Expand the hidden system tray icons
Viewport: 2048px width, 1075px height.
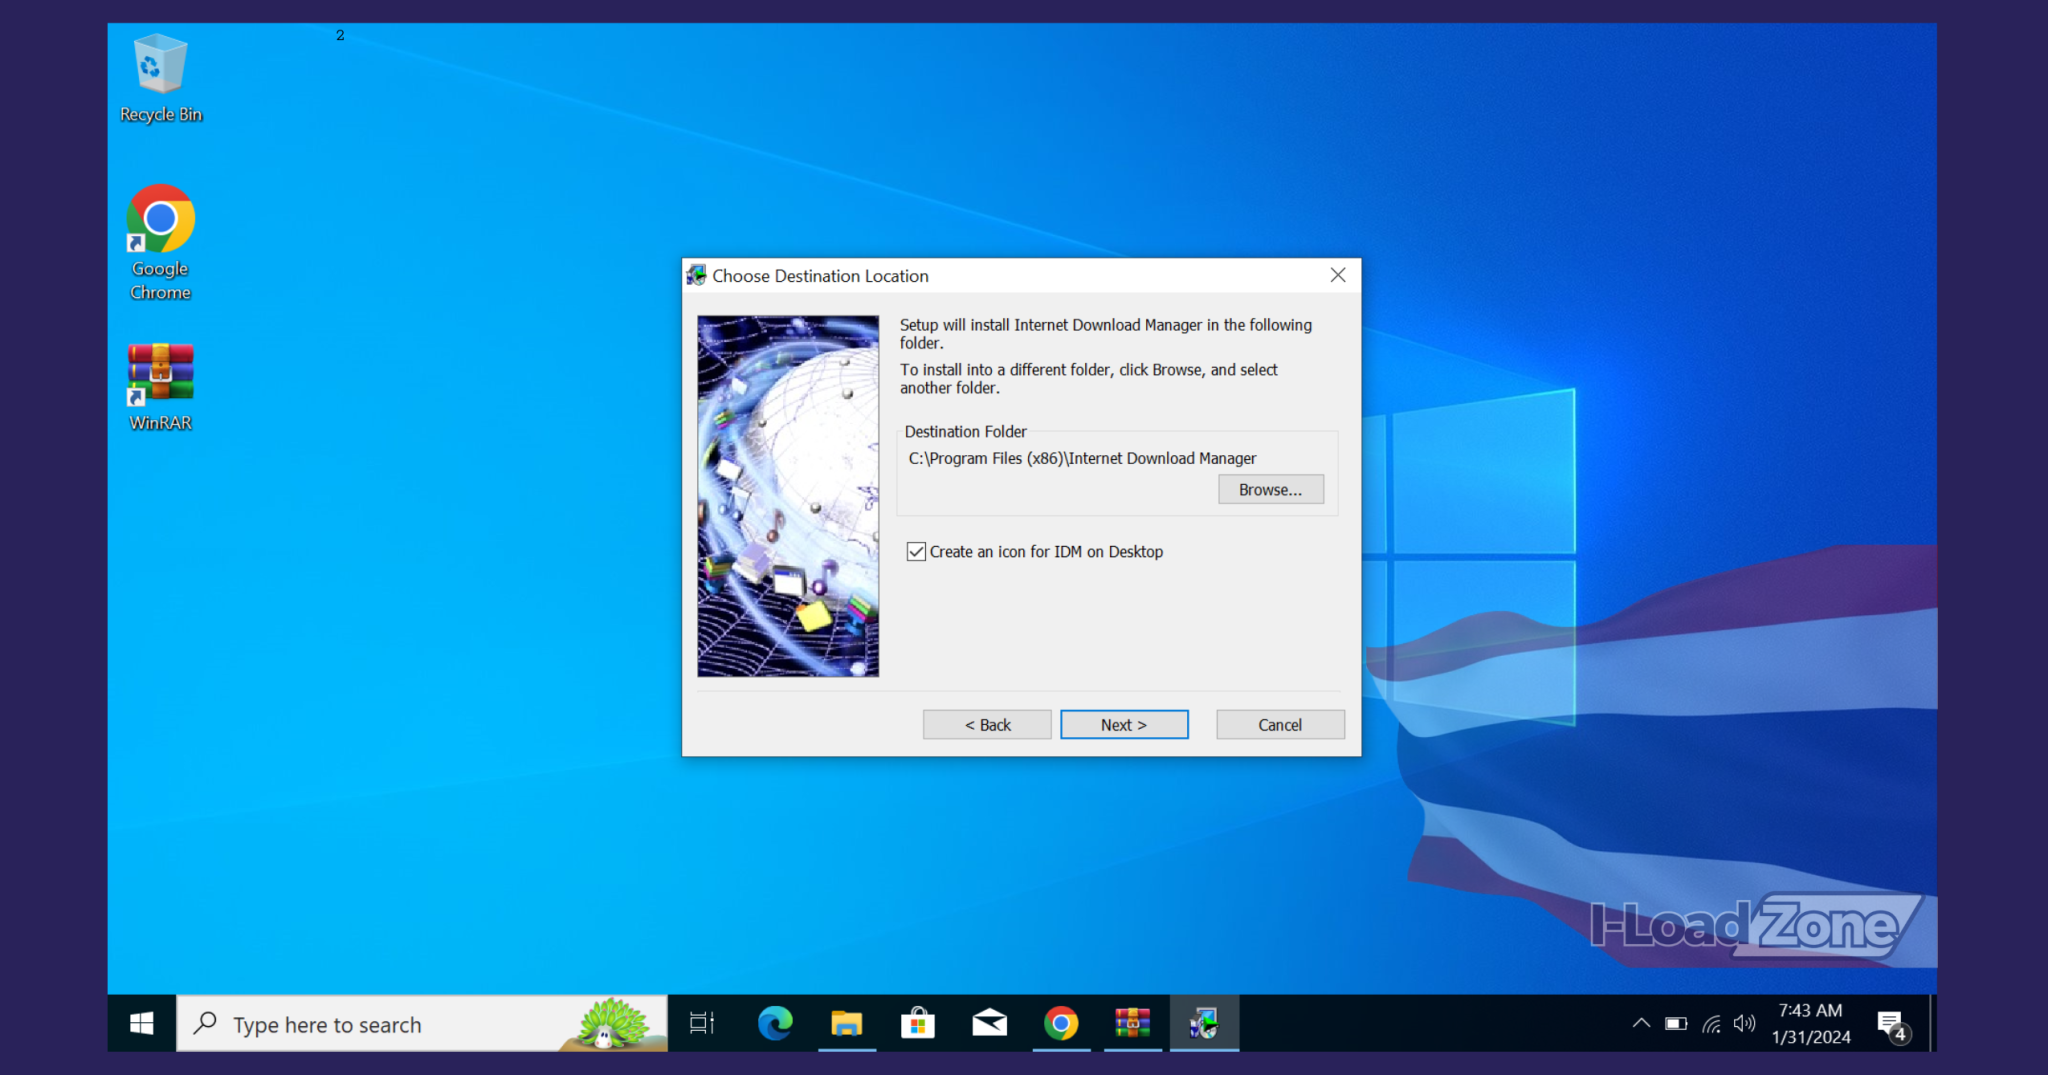1641,1023
